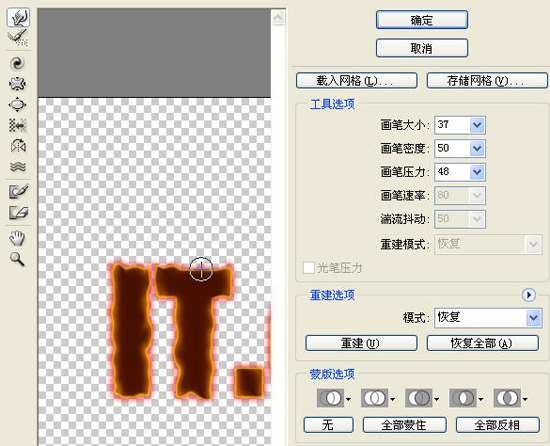Click the 无 mask button
The width and height of the screenshot is (550, 446).
328,425
